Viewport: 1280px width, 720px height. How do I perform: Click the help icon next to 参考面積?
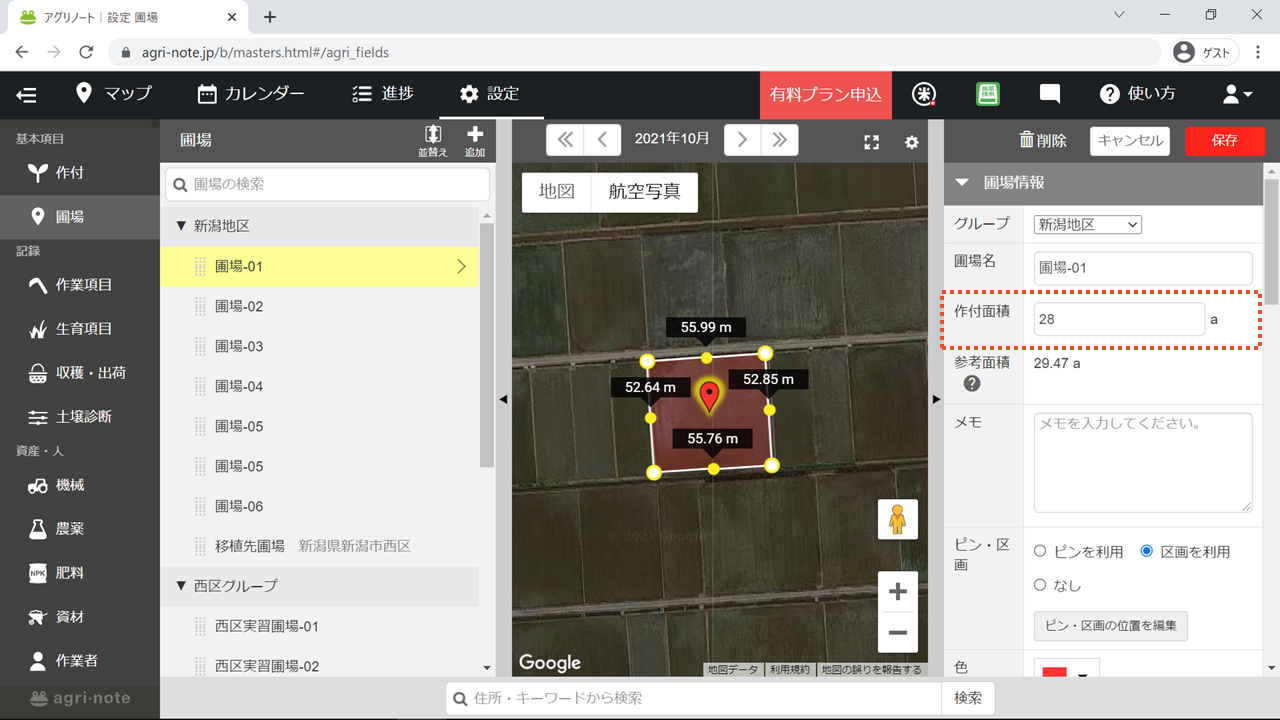coord(971,383)
